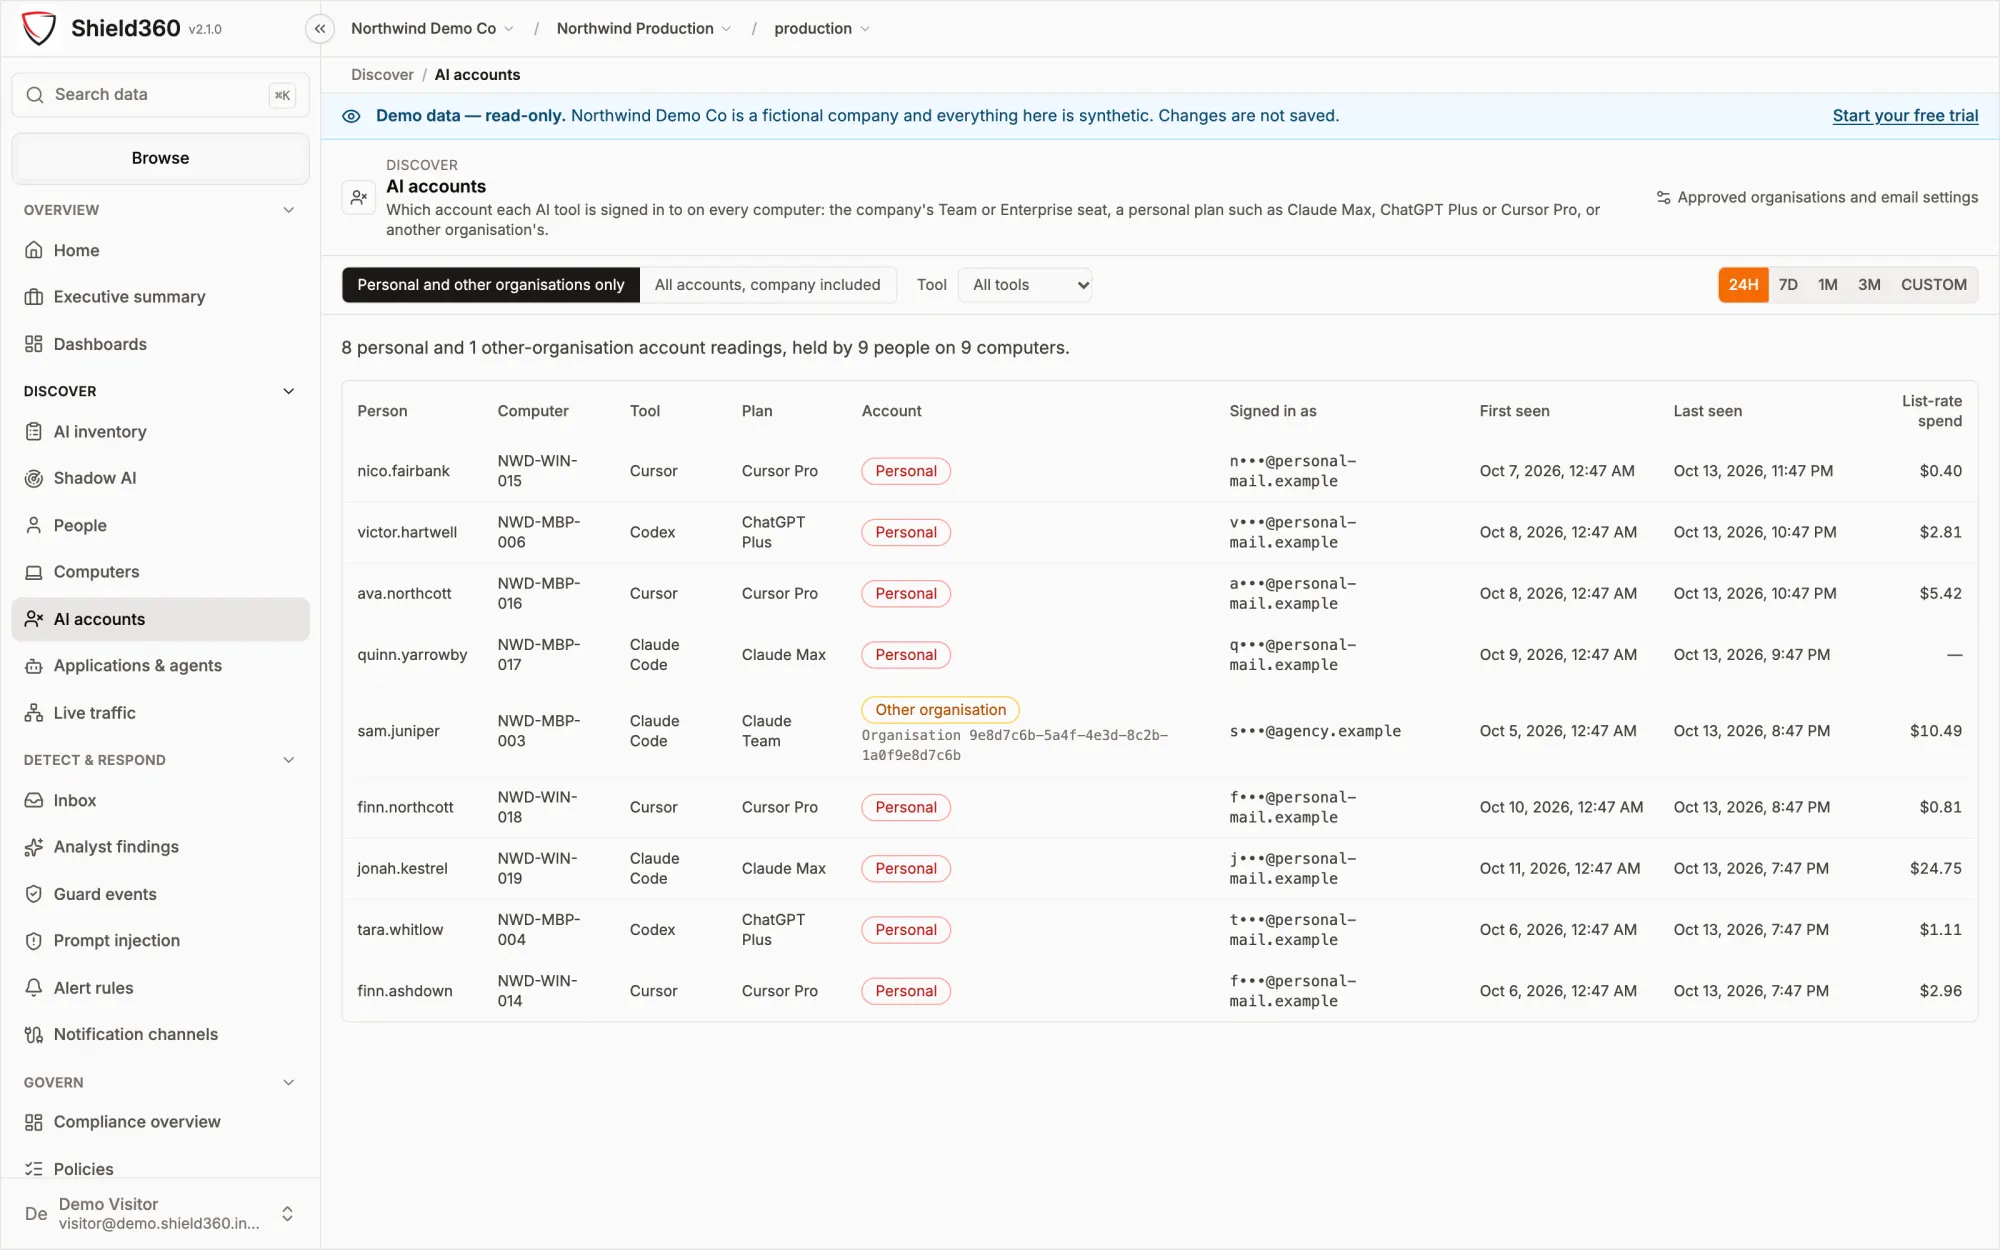Focus the Search data field
Screen dimensions: 2000x1250
(160, 95)
